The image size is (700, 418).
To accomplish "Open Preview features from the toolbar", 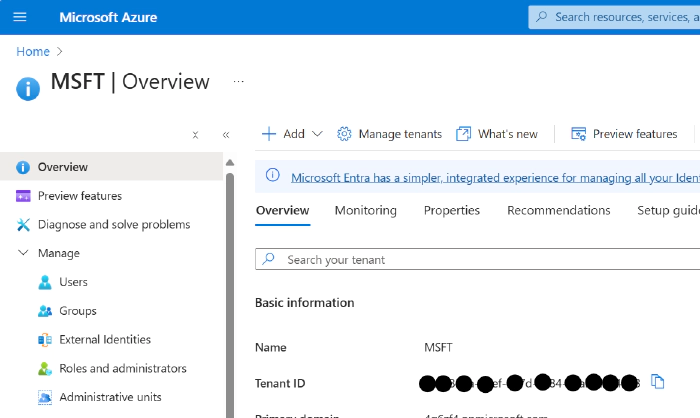I will tap(624, 134).
